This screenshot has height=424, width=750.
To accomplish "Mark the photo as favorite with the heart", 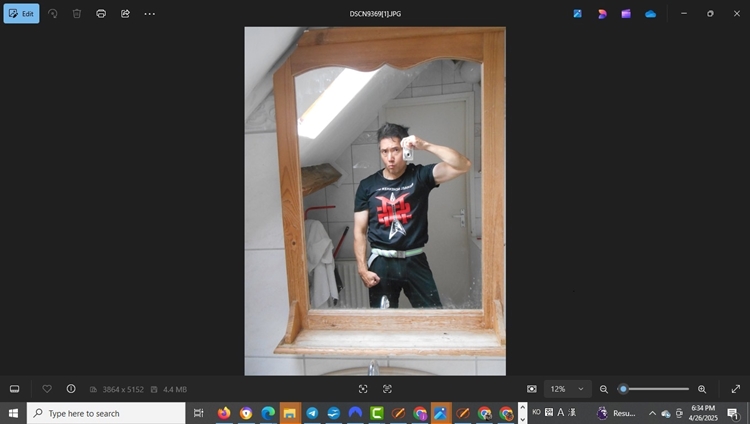I will click(47, 389).
